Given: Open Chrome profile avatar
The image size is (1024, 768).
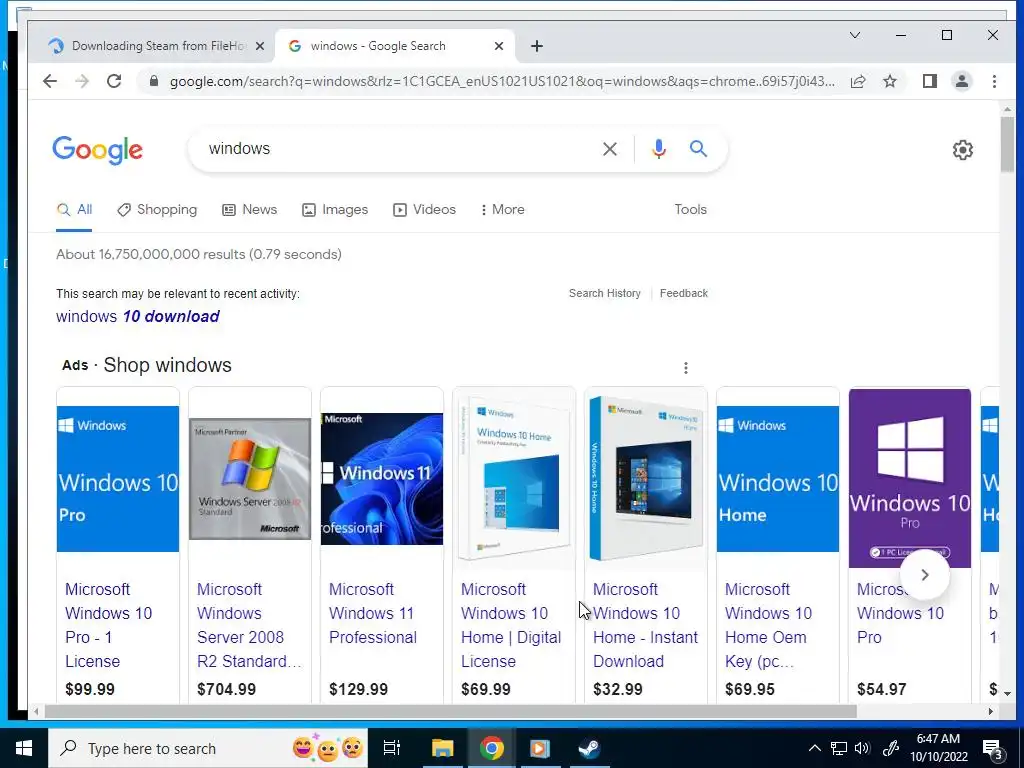Looking at the screenshot, I should point(961,81).
